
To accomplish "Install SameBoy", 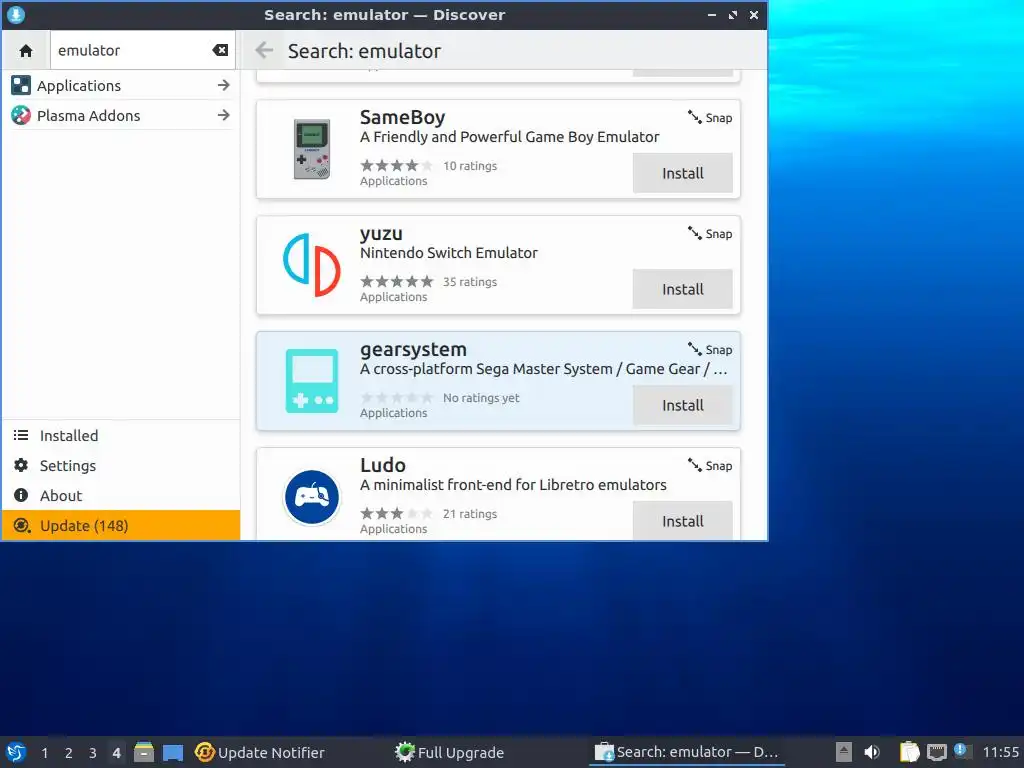I will [682, 173].
